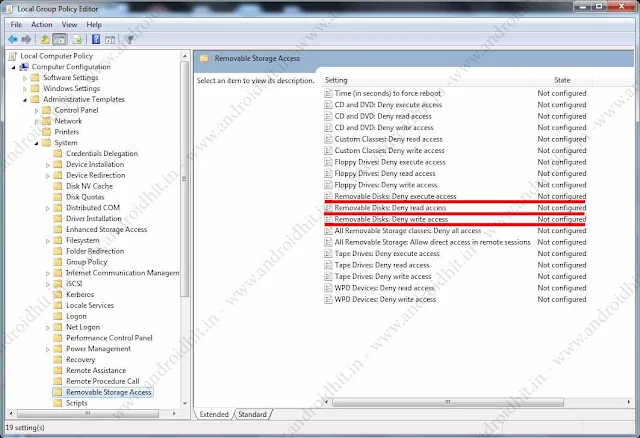
Task: Click the blue Help toolbar icon
Action: point(95,39)
